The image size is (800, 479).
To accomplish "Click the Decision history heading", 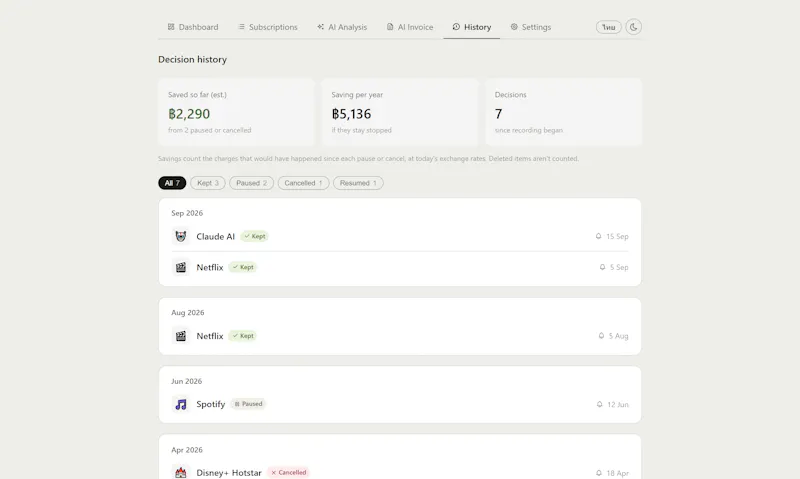I will click(192, 60).
